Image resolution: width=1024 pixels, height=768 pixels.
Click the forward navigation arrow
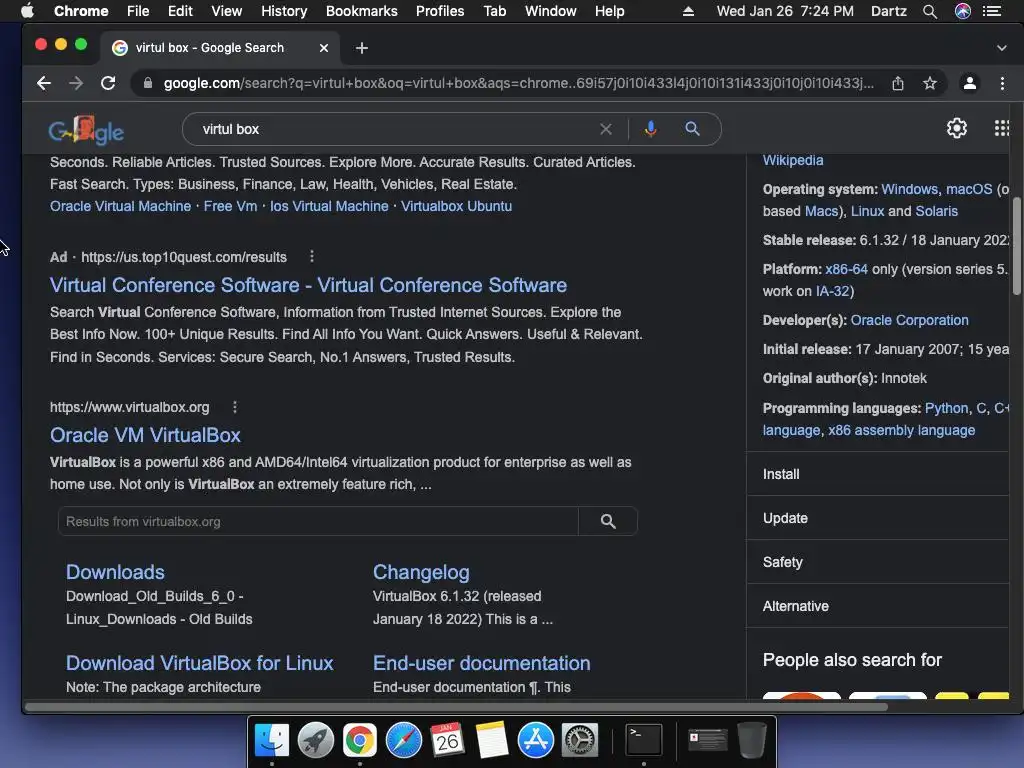(x=76, y=83)
